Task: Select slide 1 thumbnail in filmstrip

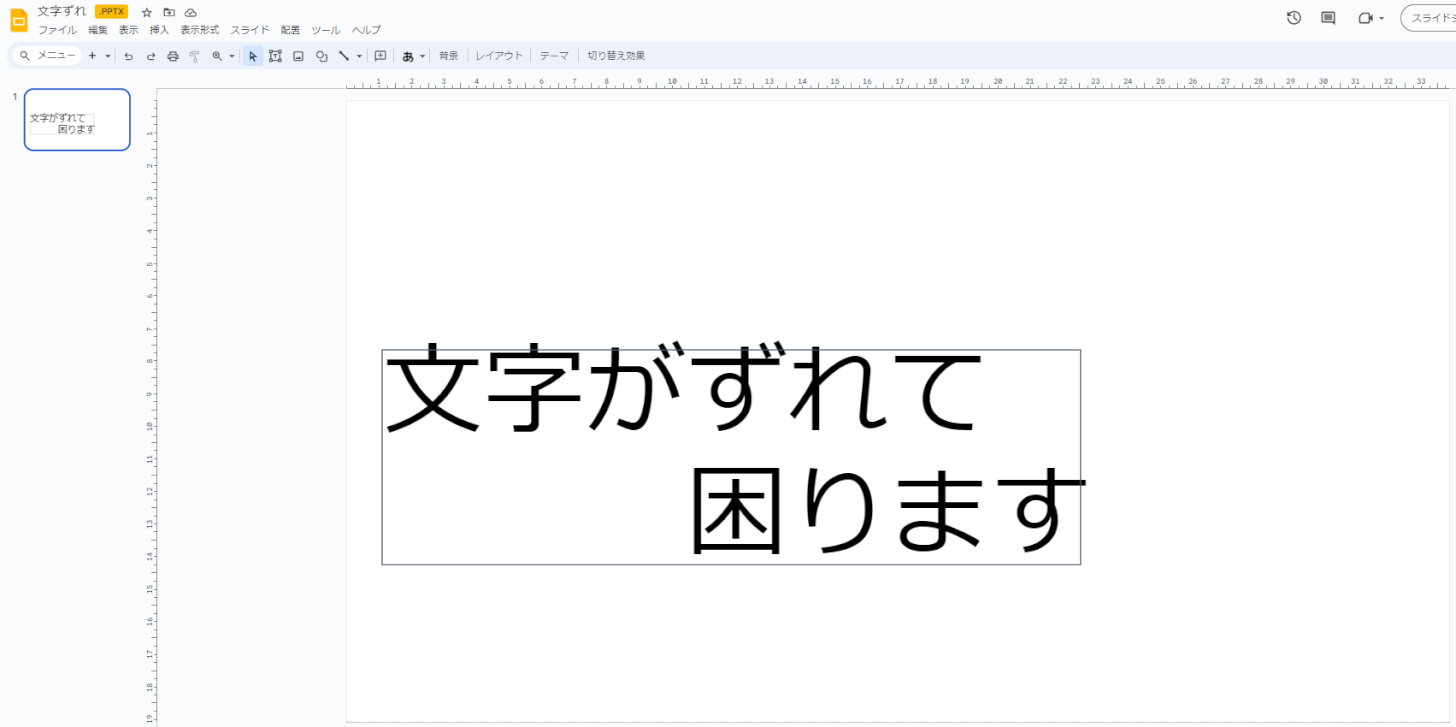Action: tap(77, 120)
